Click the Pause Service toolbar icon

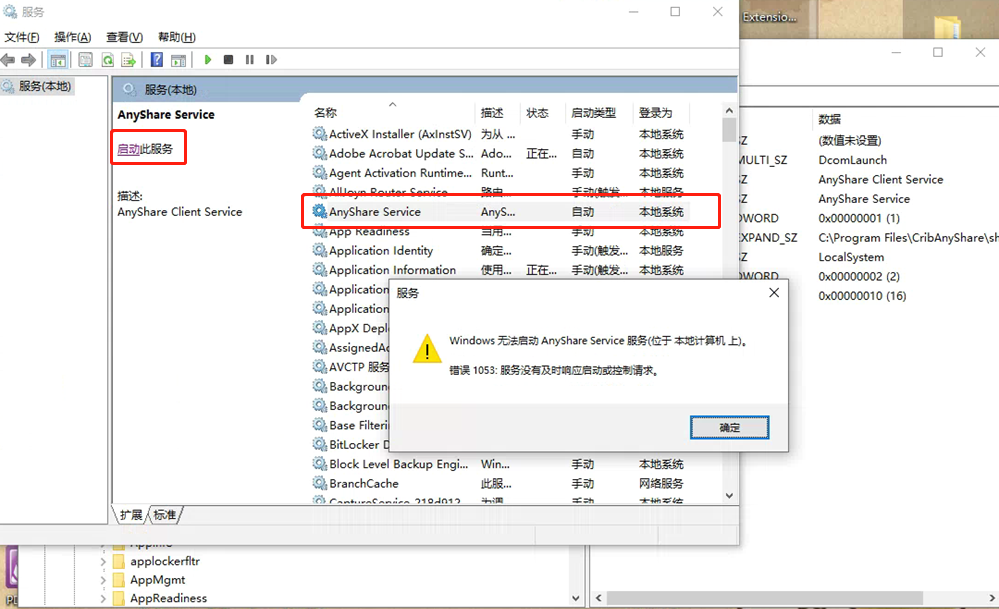[x=250, y=60]
